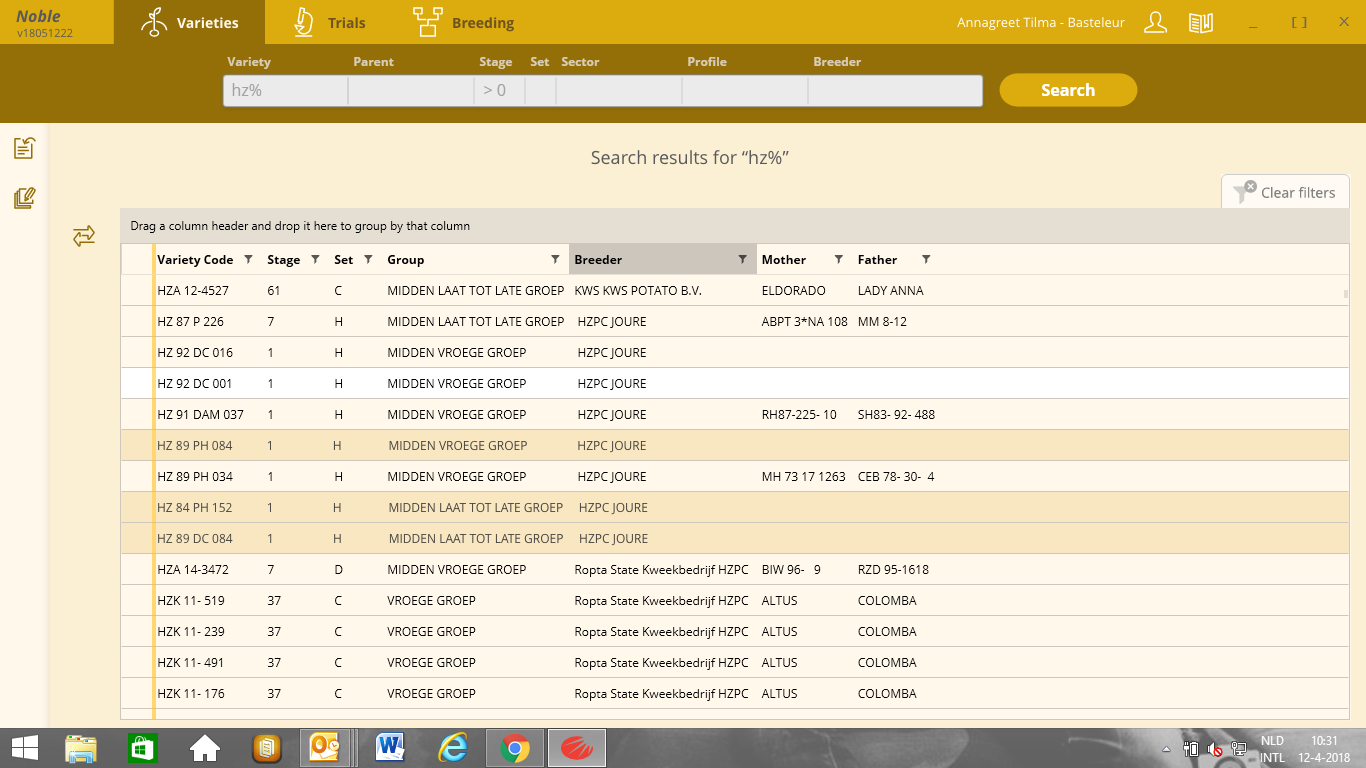Open Group column filter
1366x768 pixels.
(555, 259)
